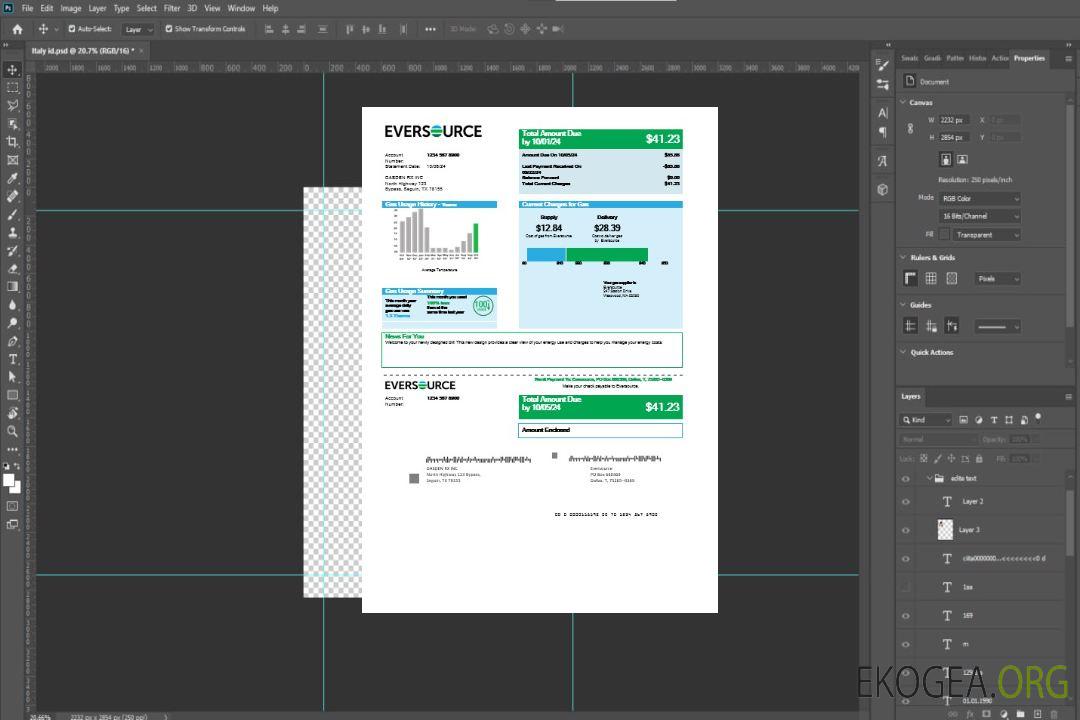Viewport: 1080px width, 720px height.
Task: Click the canvas Fill color swatch
Action: coord(944,234)
